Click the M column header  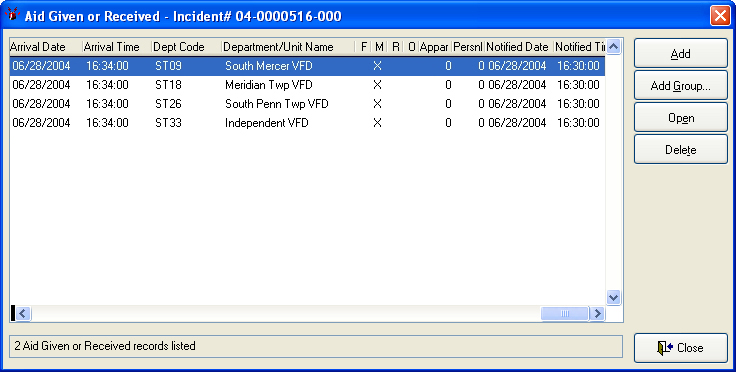pyautogui.click(x=379, y=47)
